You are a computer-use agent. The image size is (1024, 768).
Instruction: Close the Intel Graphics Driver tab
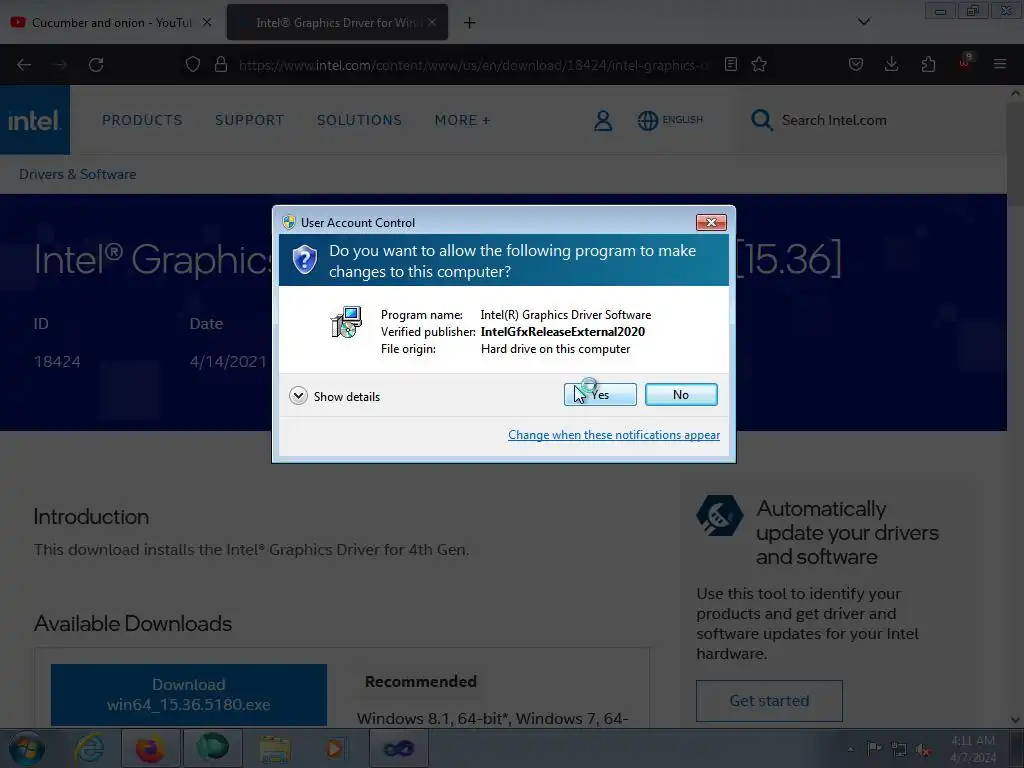432,22
